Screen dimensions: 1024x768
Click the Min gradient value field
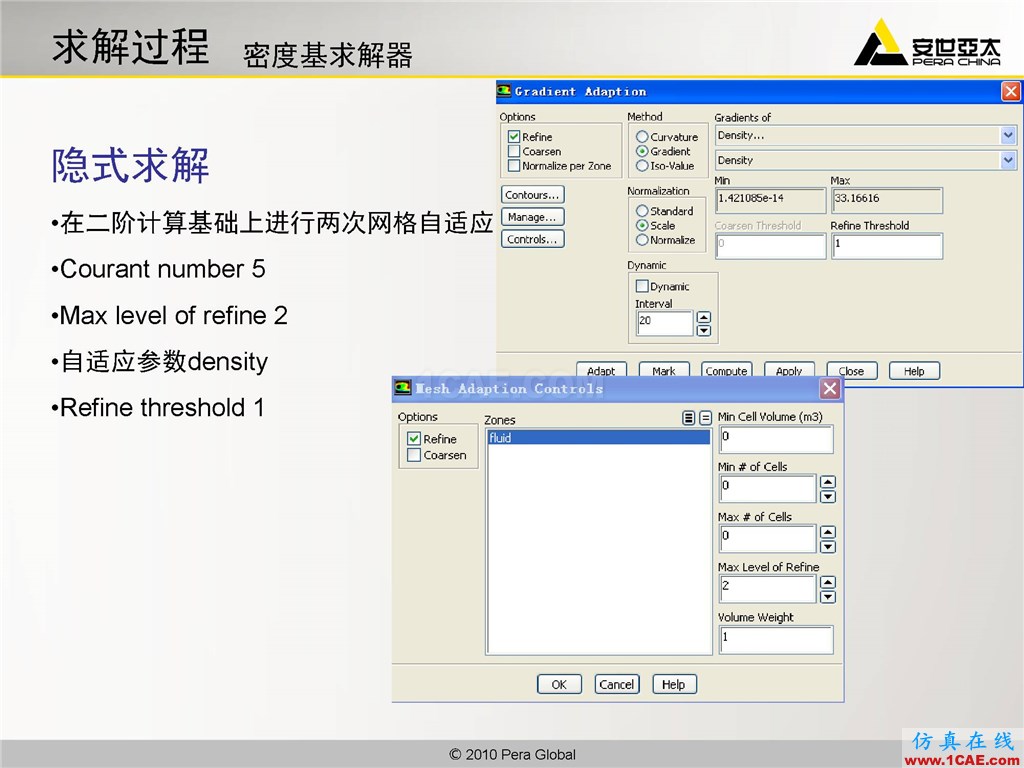[x=771, y=200]
